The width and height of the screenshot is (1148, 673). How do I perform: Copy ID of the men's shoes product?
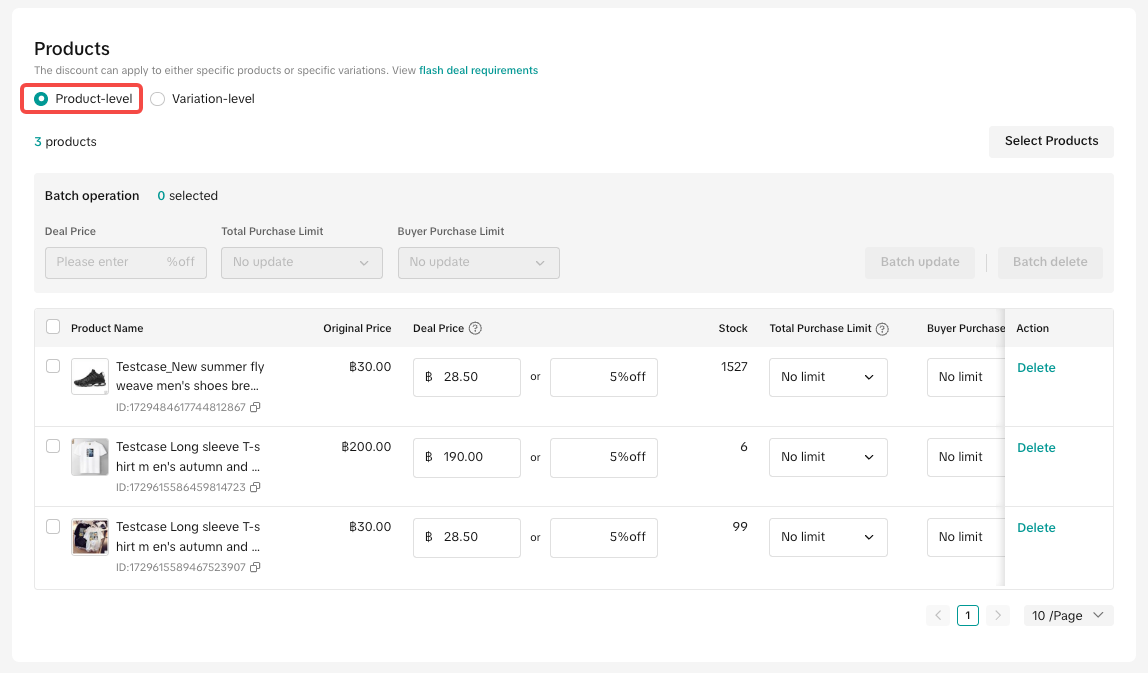255,408
